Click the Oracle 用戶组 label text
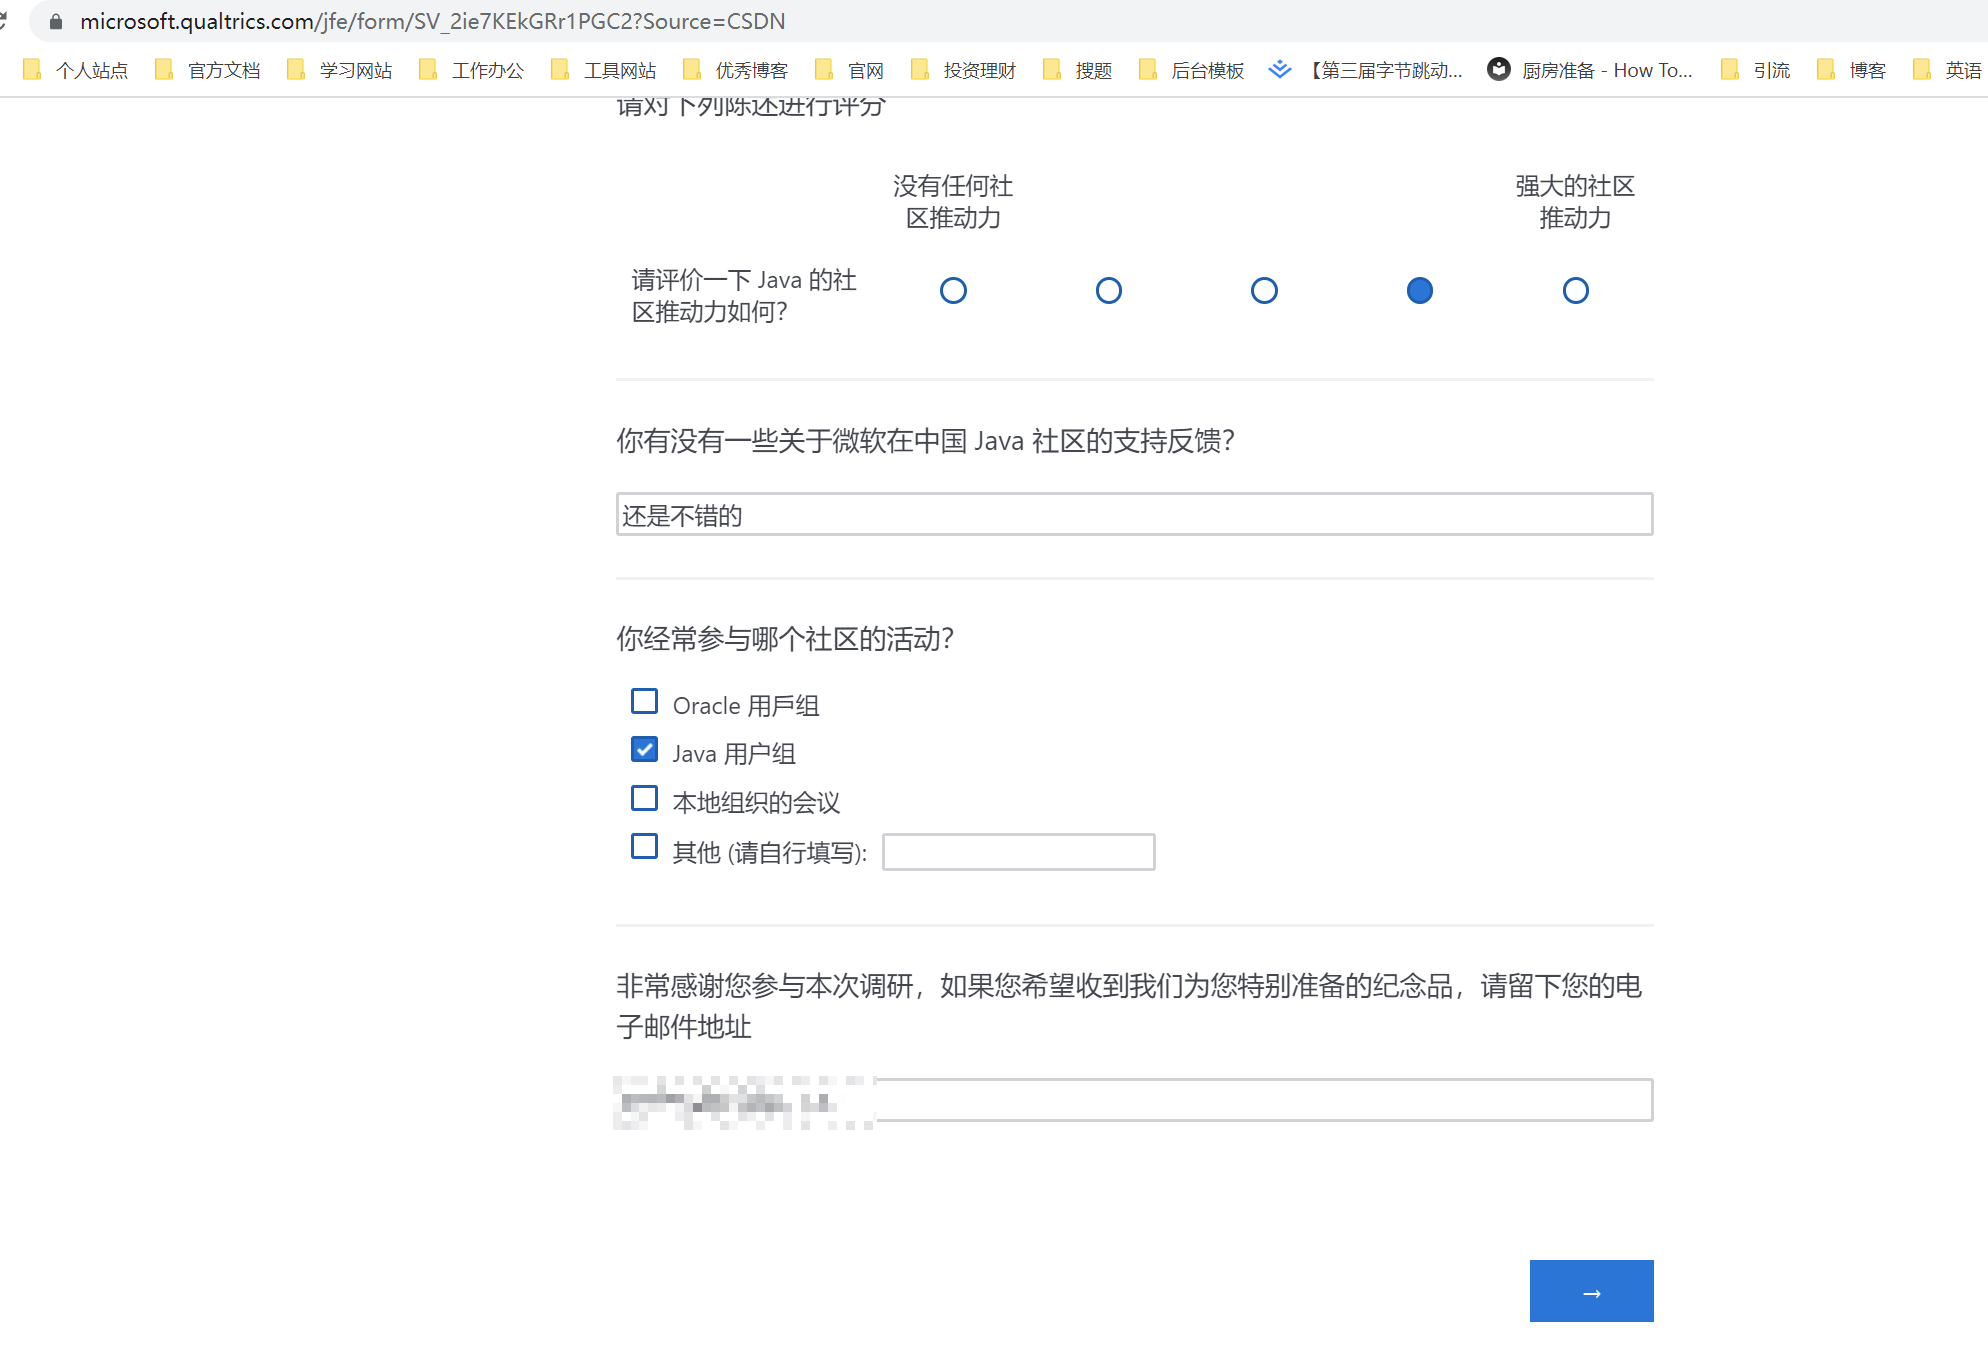The image size is (1988, 1364). point(746,706)
